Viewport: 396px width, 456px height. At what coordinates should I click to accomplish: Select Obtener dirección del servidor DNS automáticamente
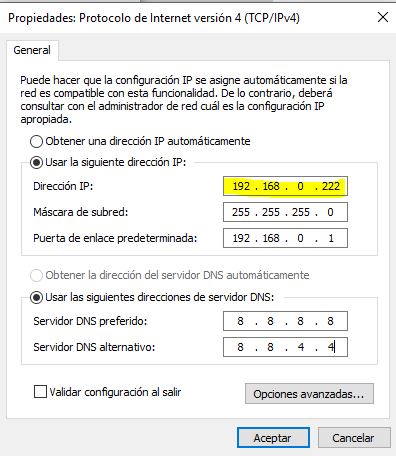[x=36, y=275]
